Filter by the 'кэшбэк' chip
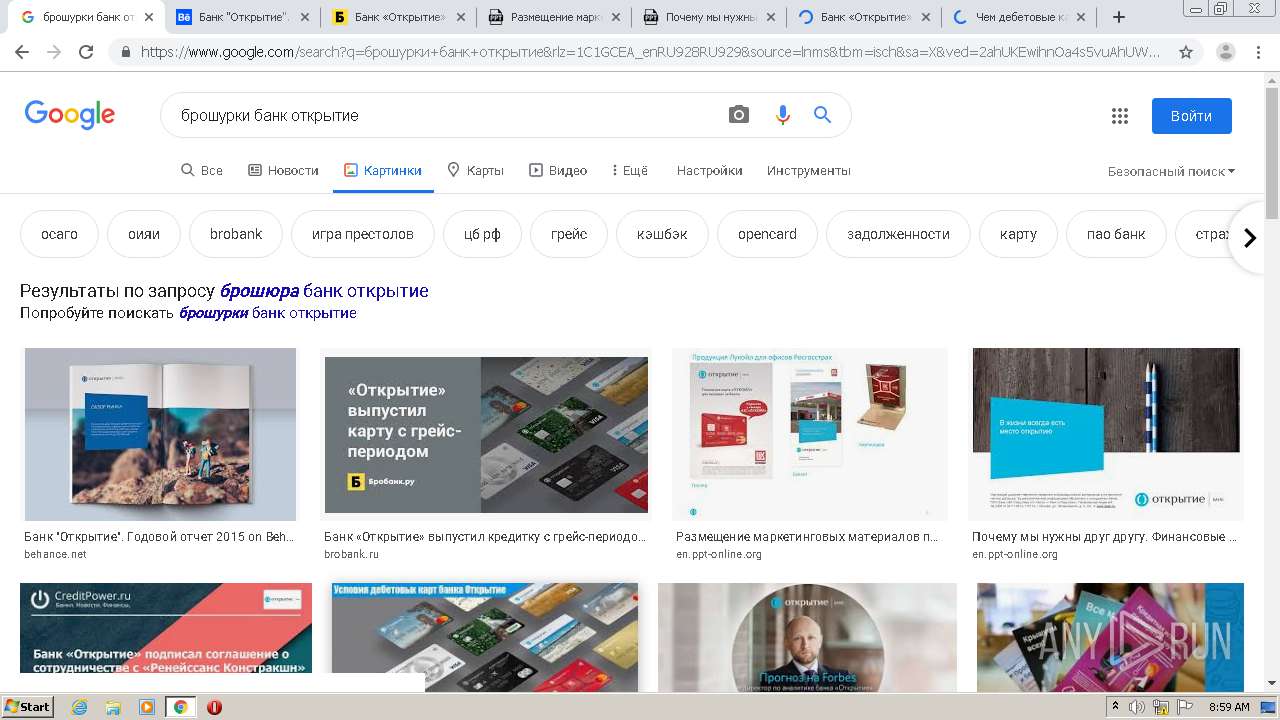Screen dimensions: 1280x720 662,234
